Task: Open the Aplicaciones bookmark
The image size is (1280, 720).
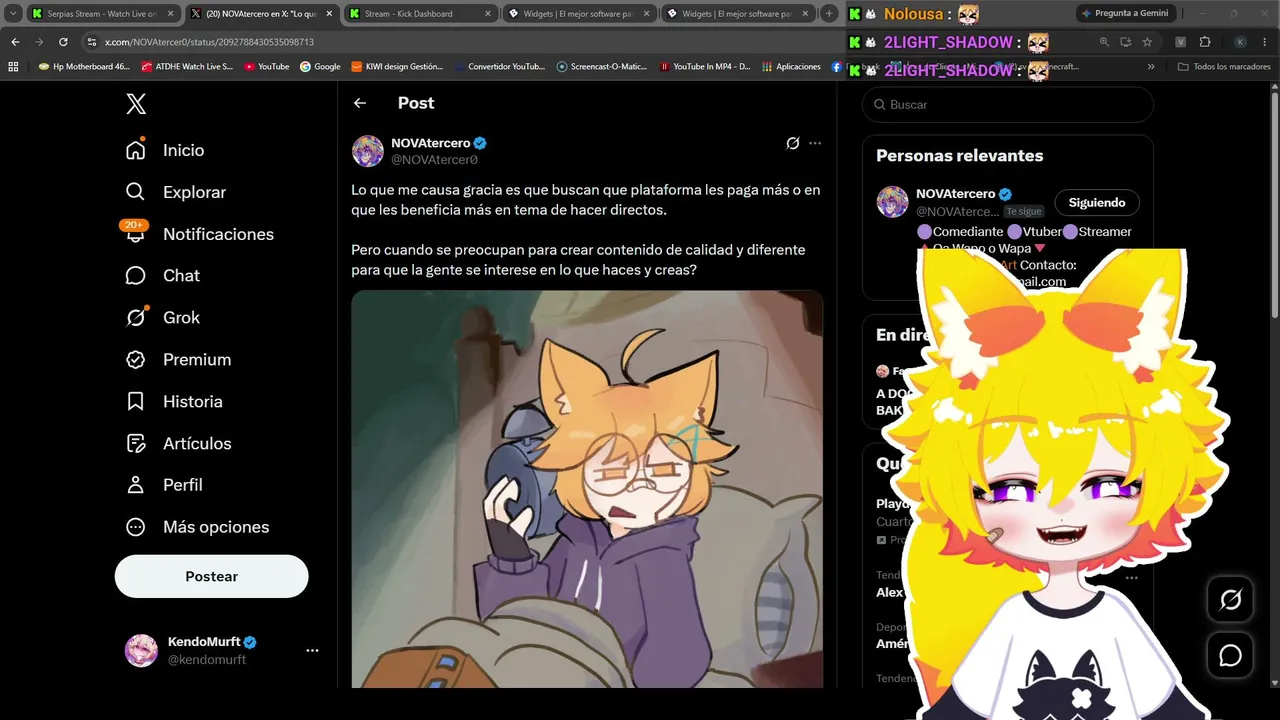Action: 791,67
